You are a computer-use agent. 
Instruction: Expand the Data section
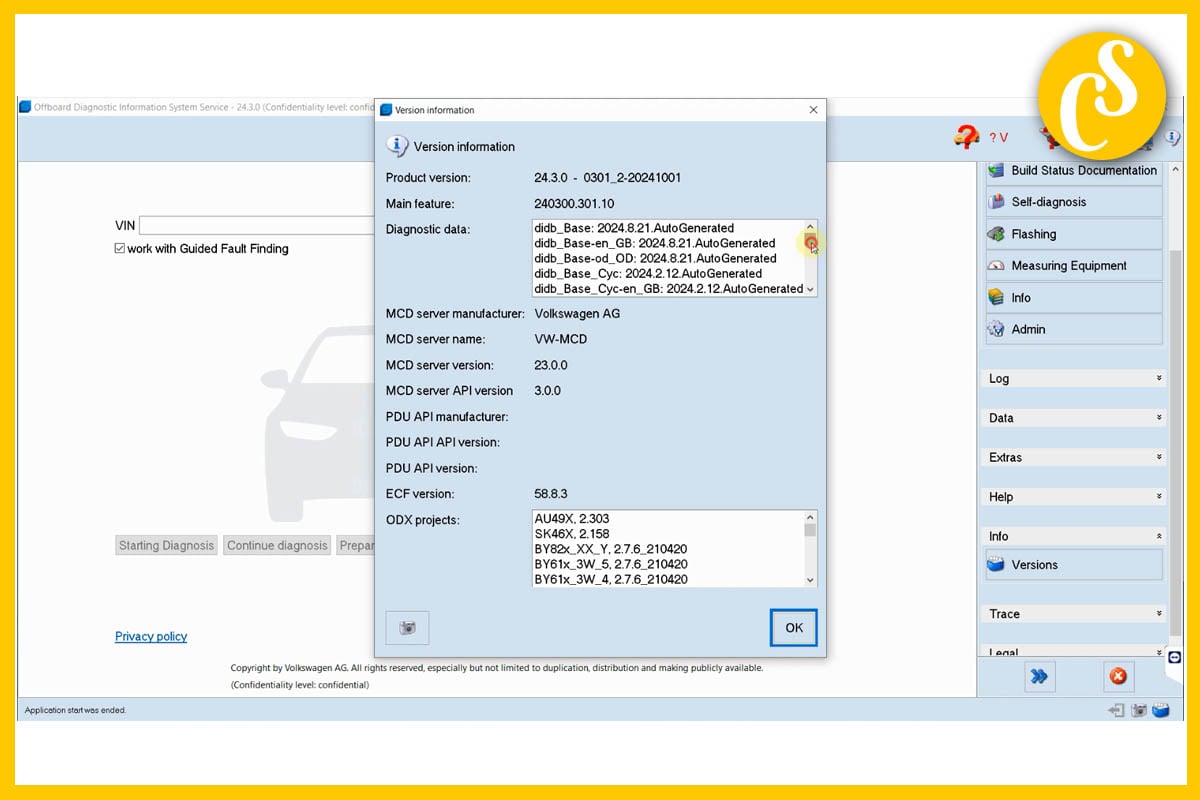point(1073,418)
